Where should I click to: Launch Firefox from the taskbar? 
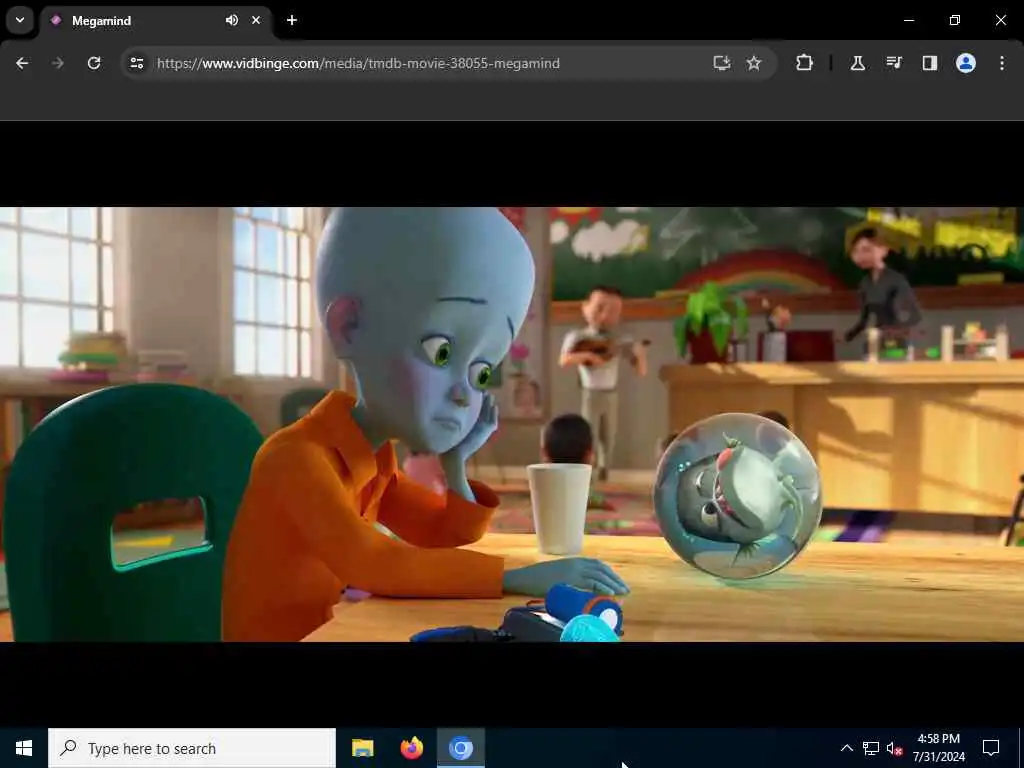(x=411, y=748)
